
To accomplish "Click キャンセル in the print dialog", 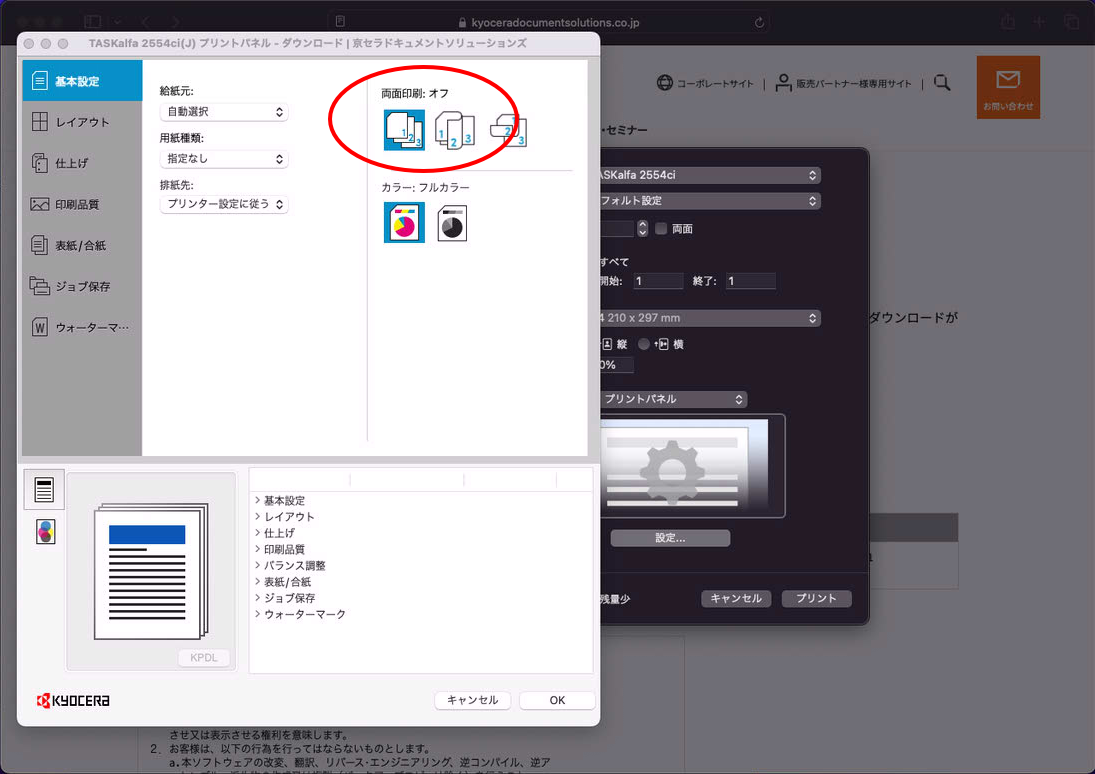I will 736,599.
